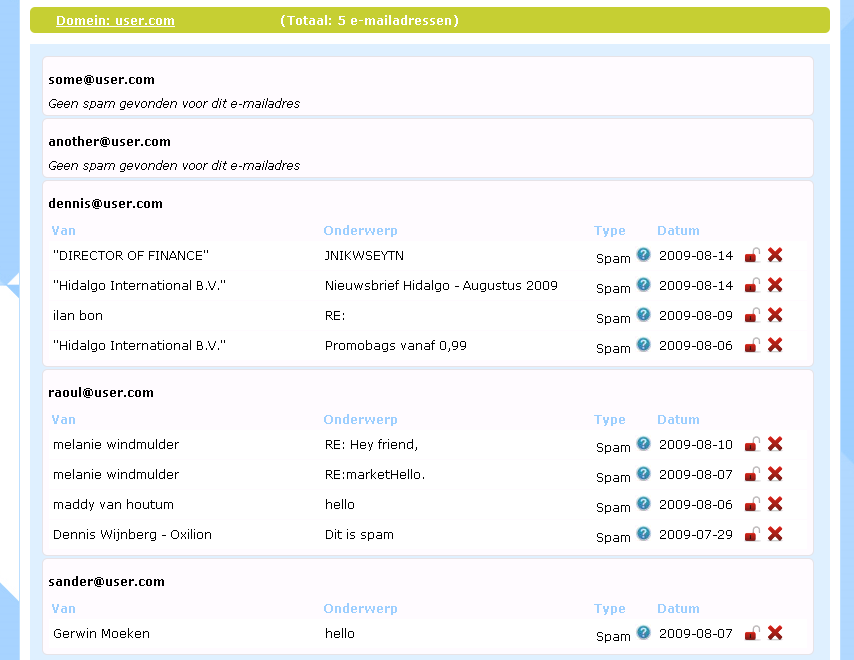Delete the RE: Hey friend, message
The image size is (854, 660).
click(774, 444)
